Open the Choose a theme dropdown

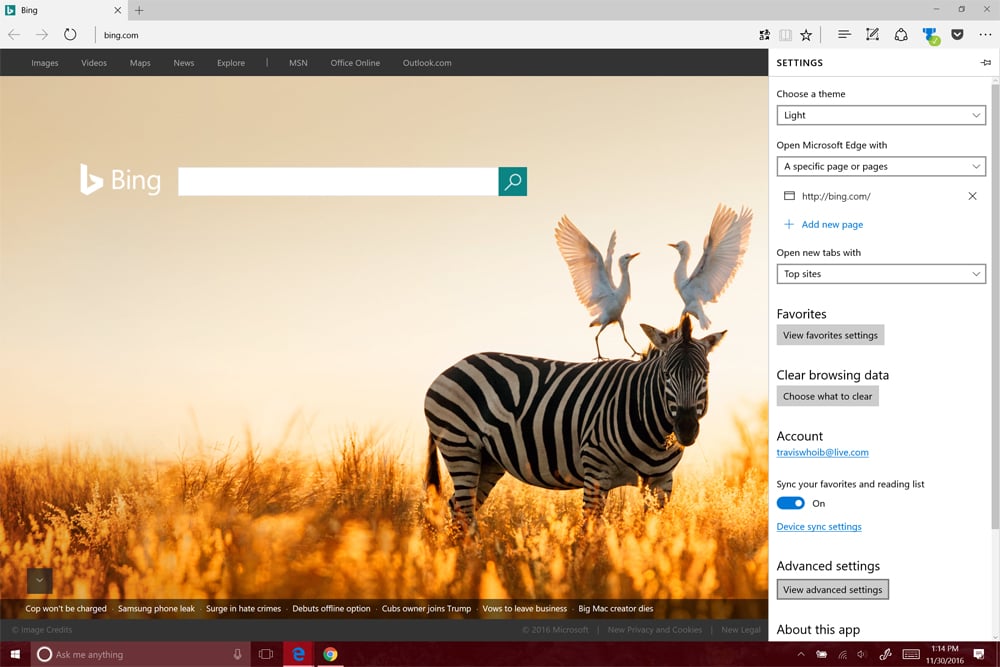point(881,115)
